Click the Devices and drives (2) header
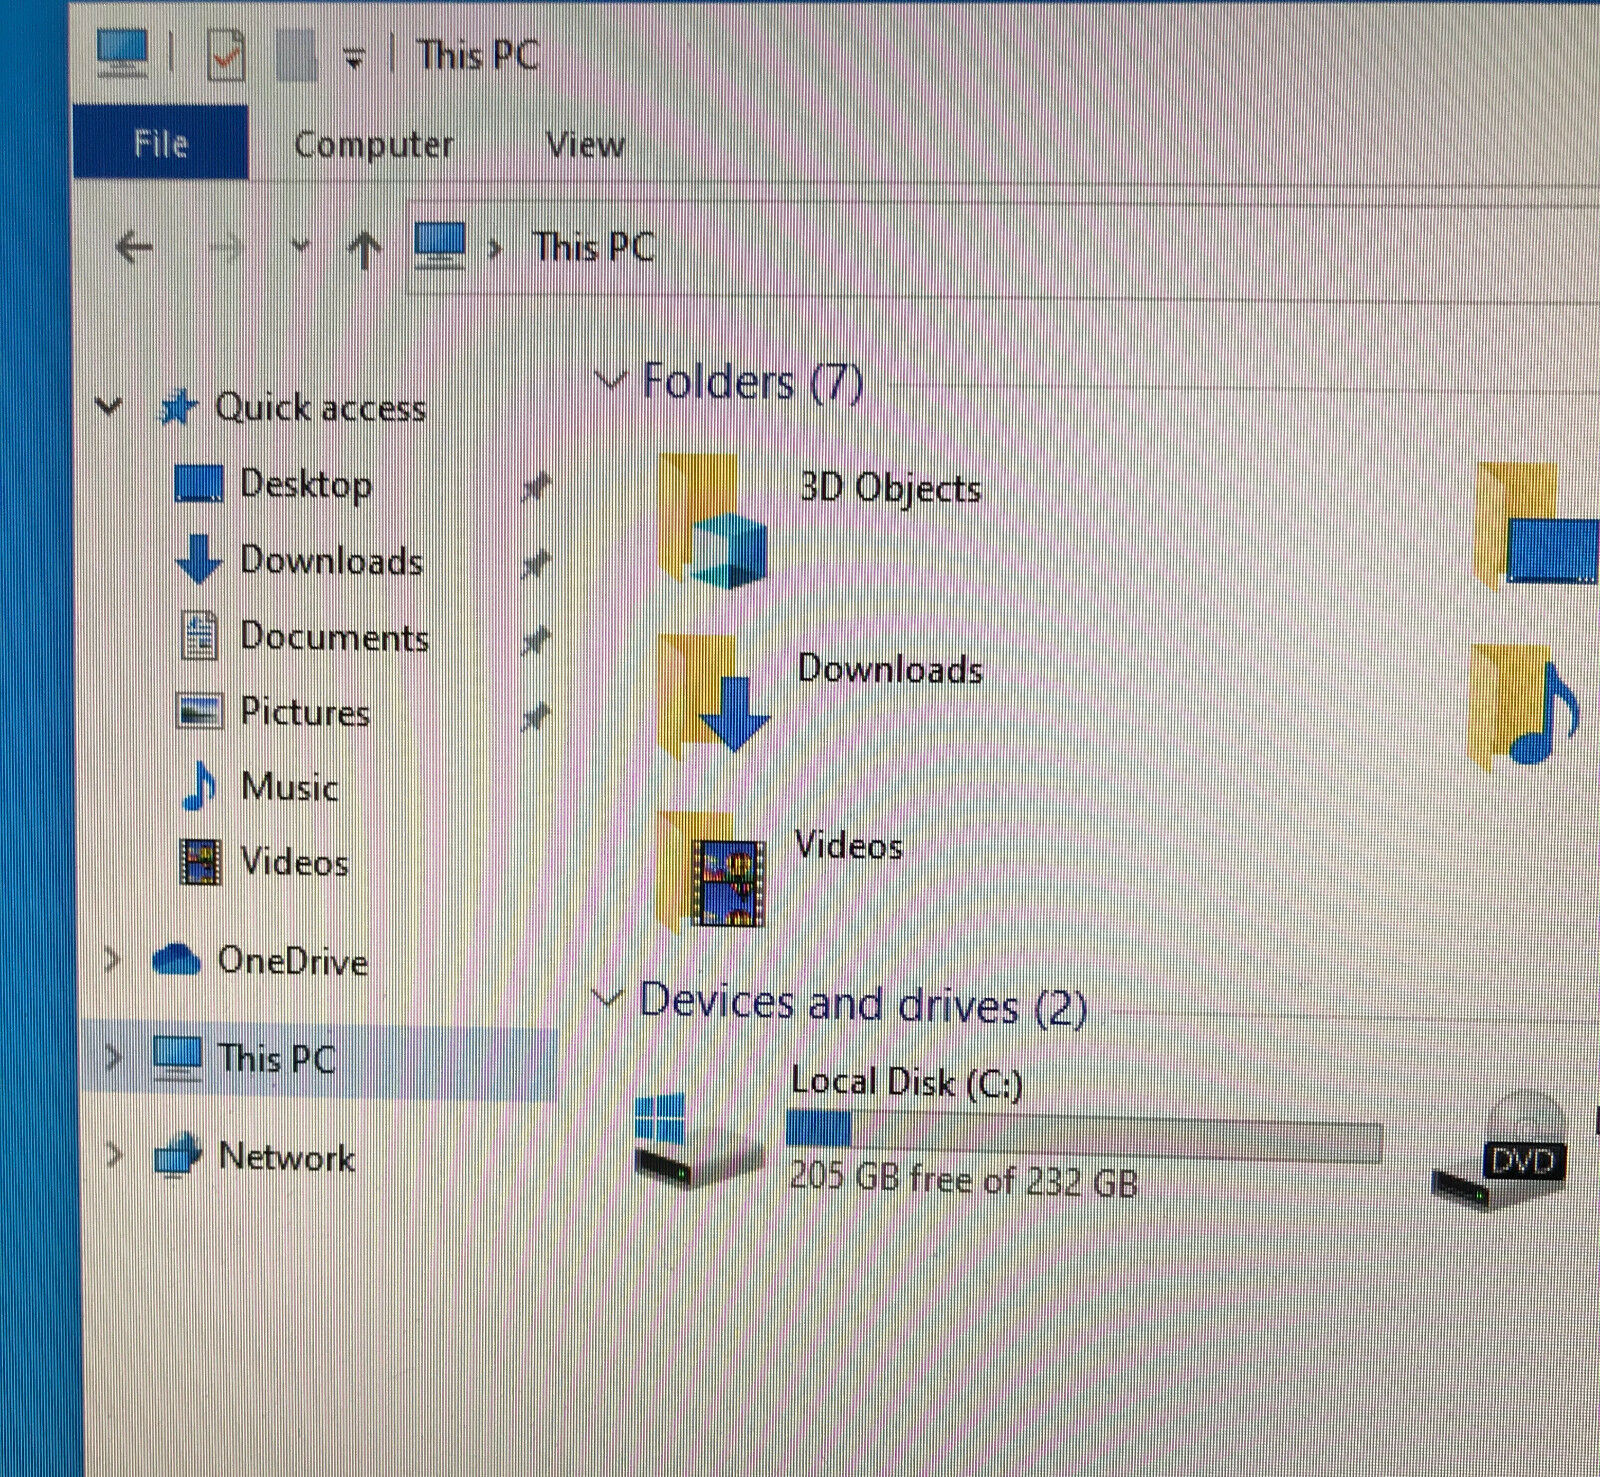Image resolution: width=1600 pixels, height=1477 pixels. (x=862, y=1003)
